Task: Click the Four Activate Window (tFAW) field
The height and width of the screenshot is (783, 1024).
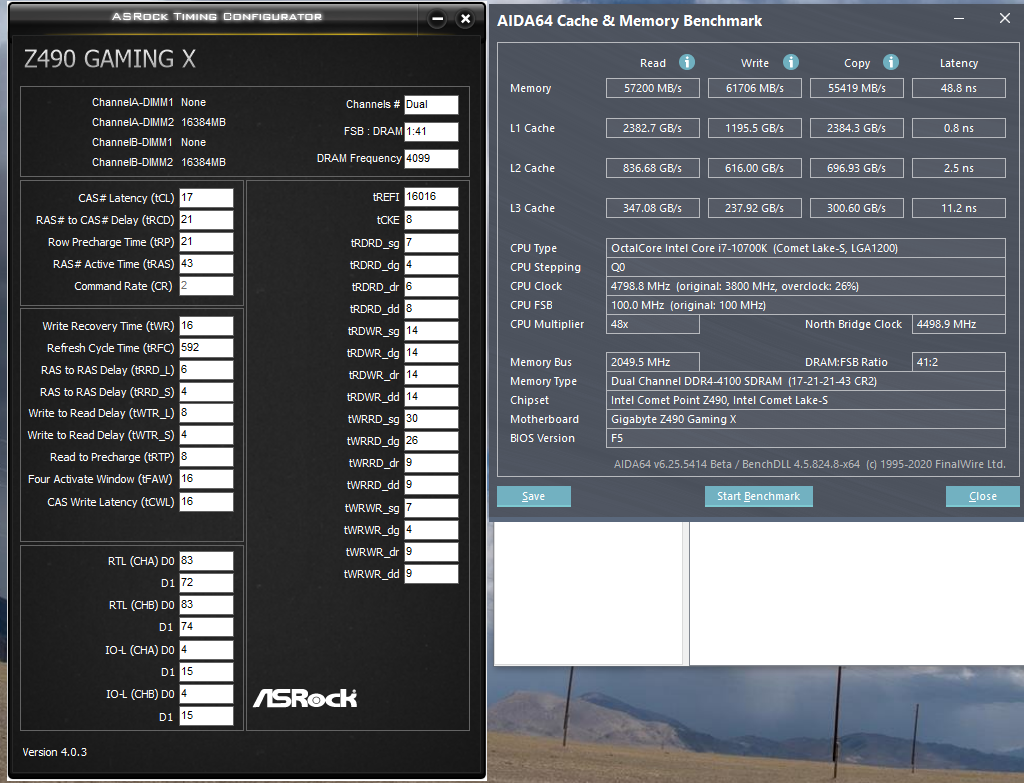Action: click(x=206, y=479)
